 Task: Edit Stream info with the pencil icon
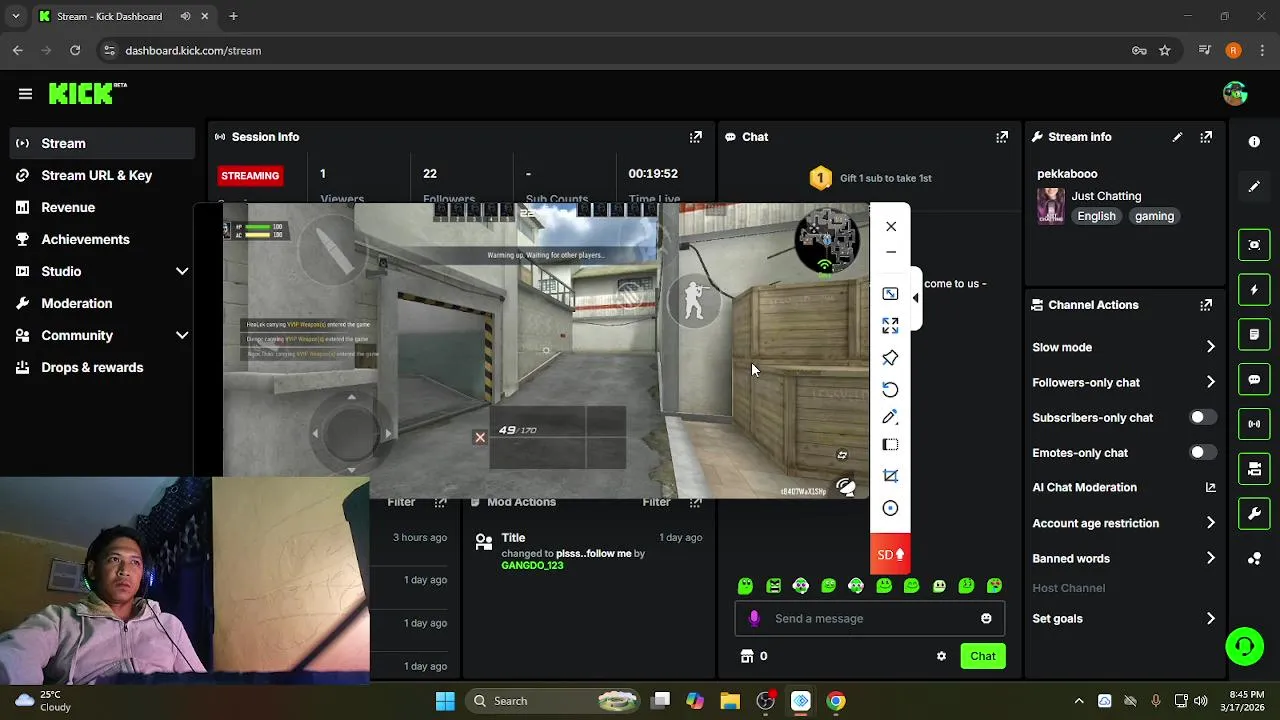click(1177, 137)
